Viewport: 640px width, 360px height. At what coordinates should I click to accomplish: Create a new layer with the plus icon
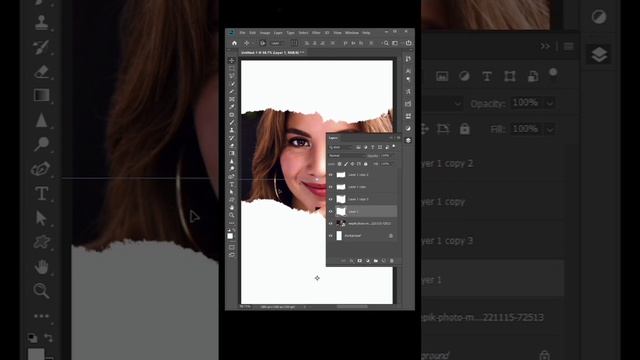[x=384, y=260]
